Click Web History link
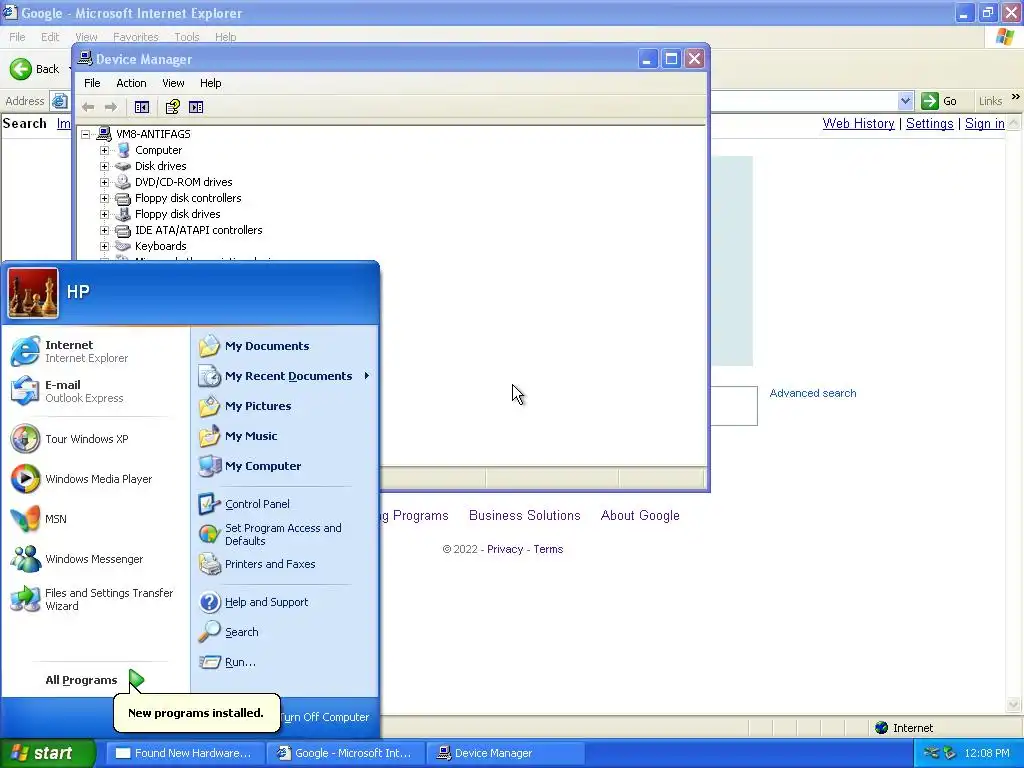1024x768 pixels. (858, 123)
